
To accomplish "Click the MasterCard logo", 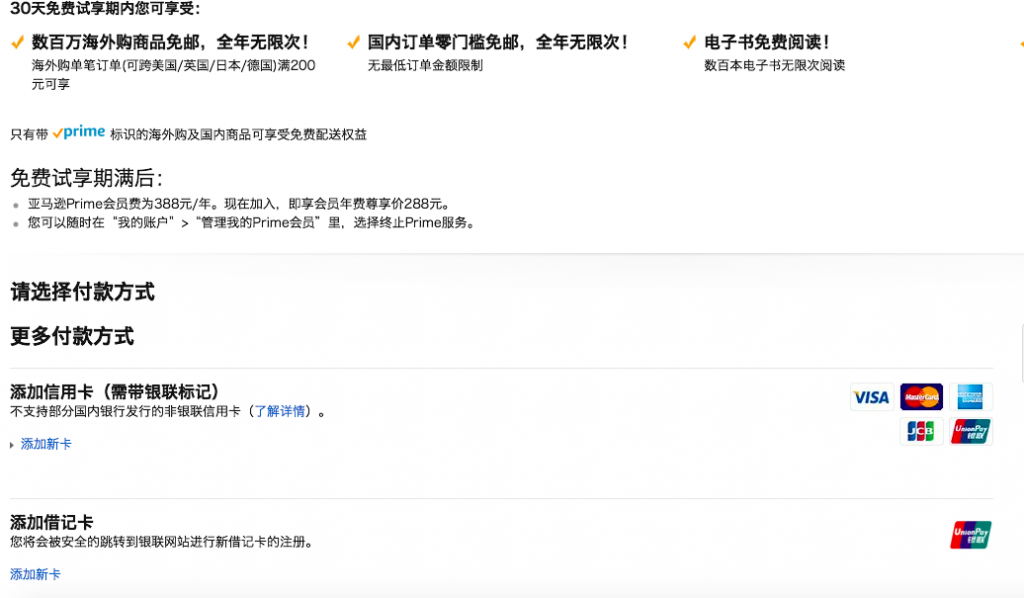I will 921,397.
